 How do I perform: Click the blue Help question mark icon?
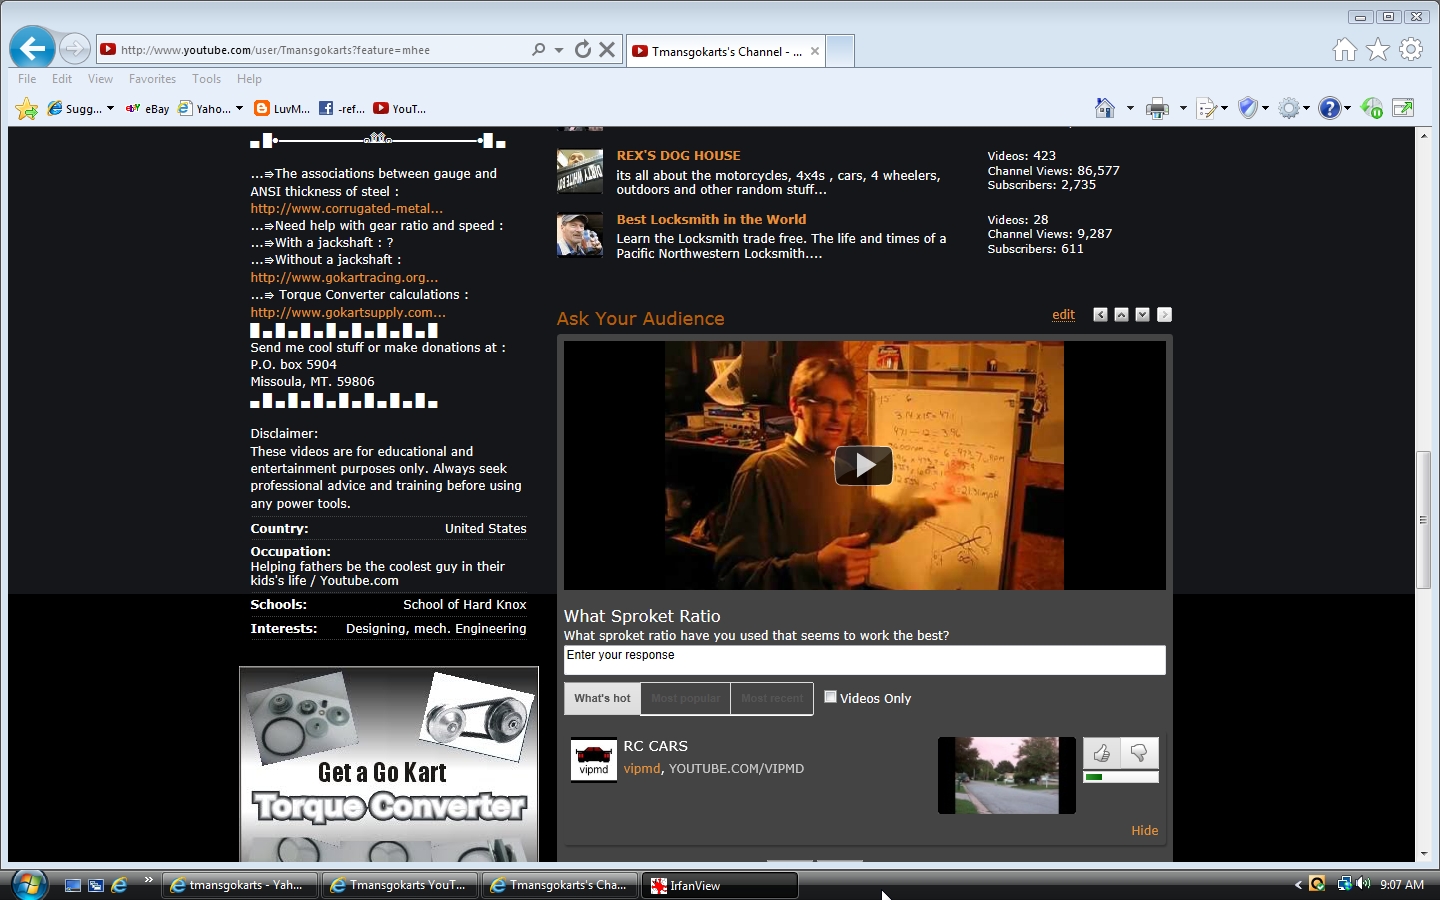coord(1329,108)
